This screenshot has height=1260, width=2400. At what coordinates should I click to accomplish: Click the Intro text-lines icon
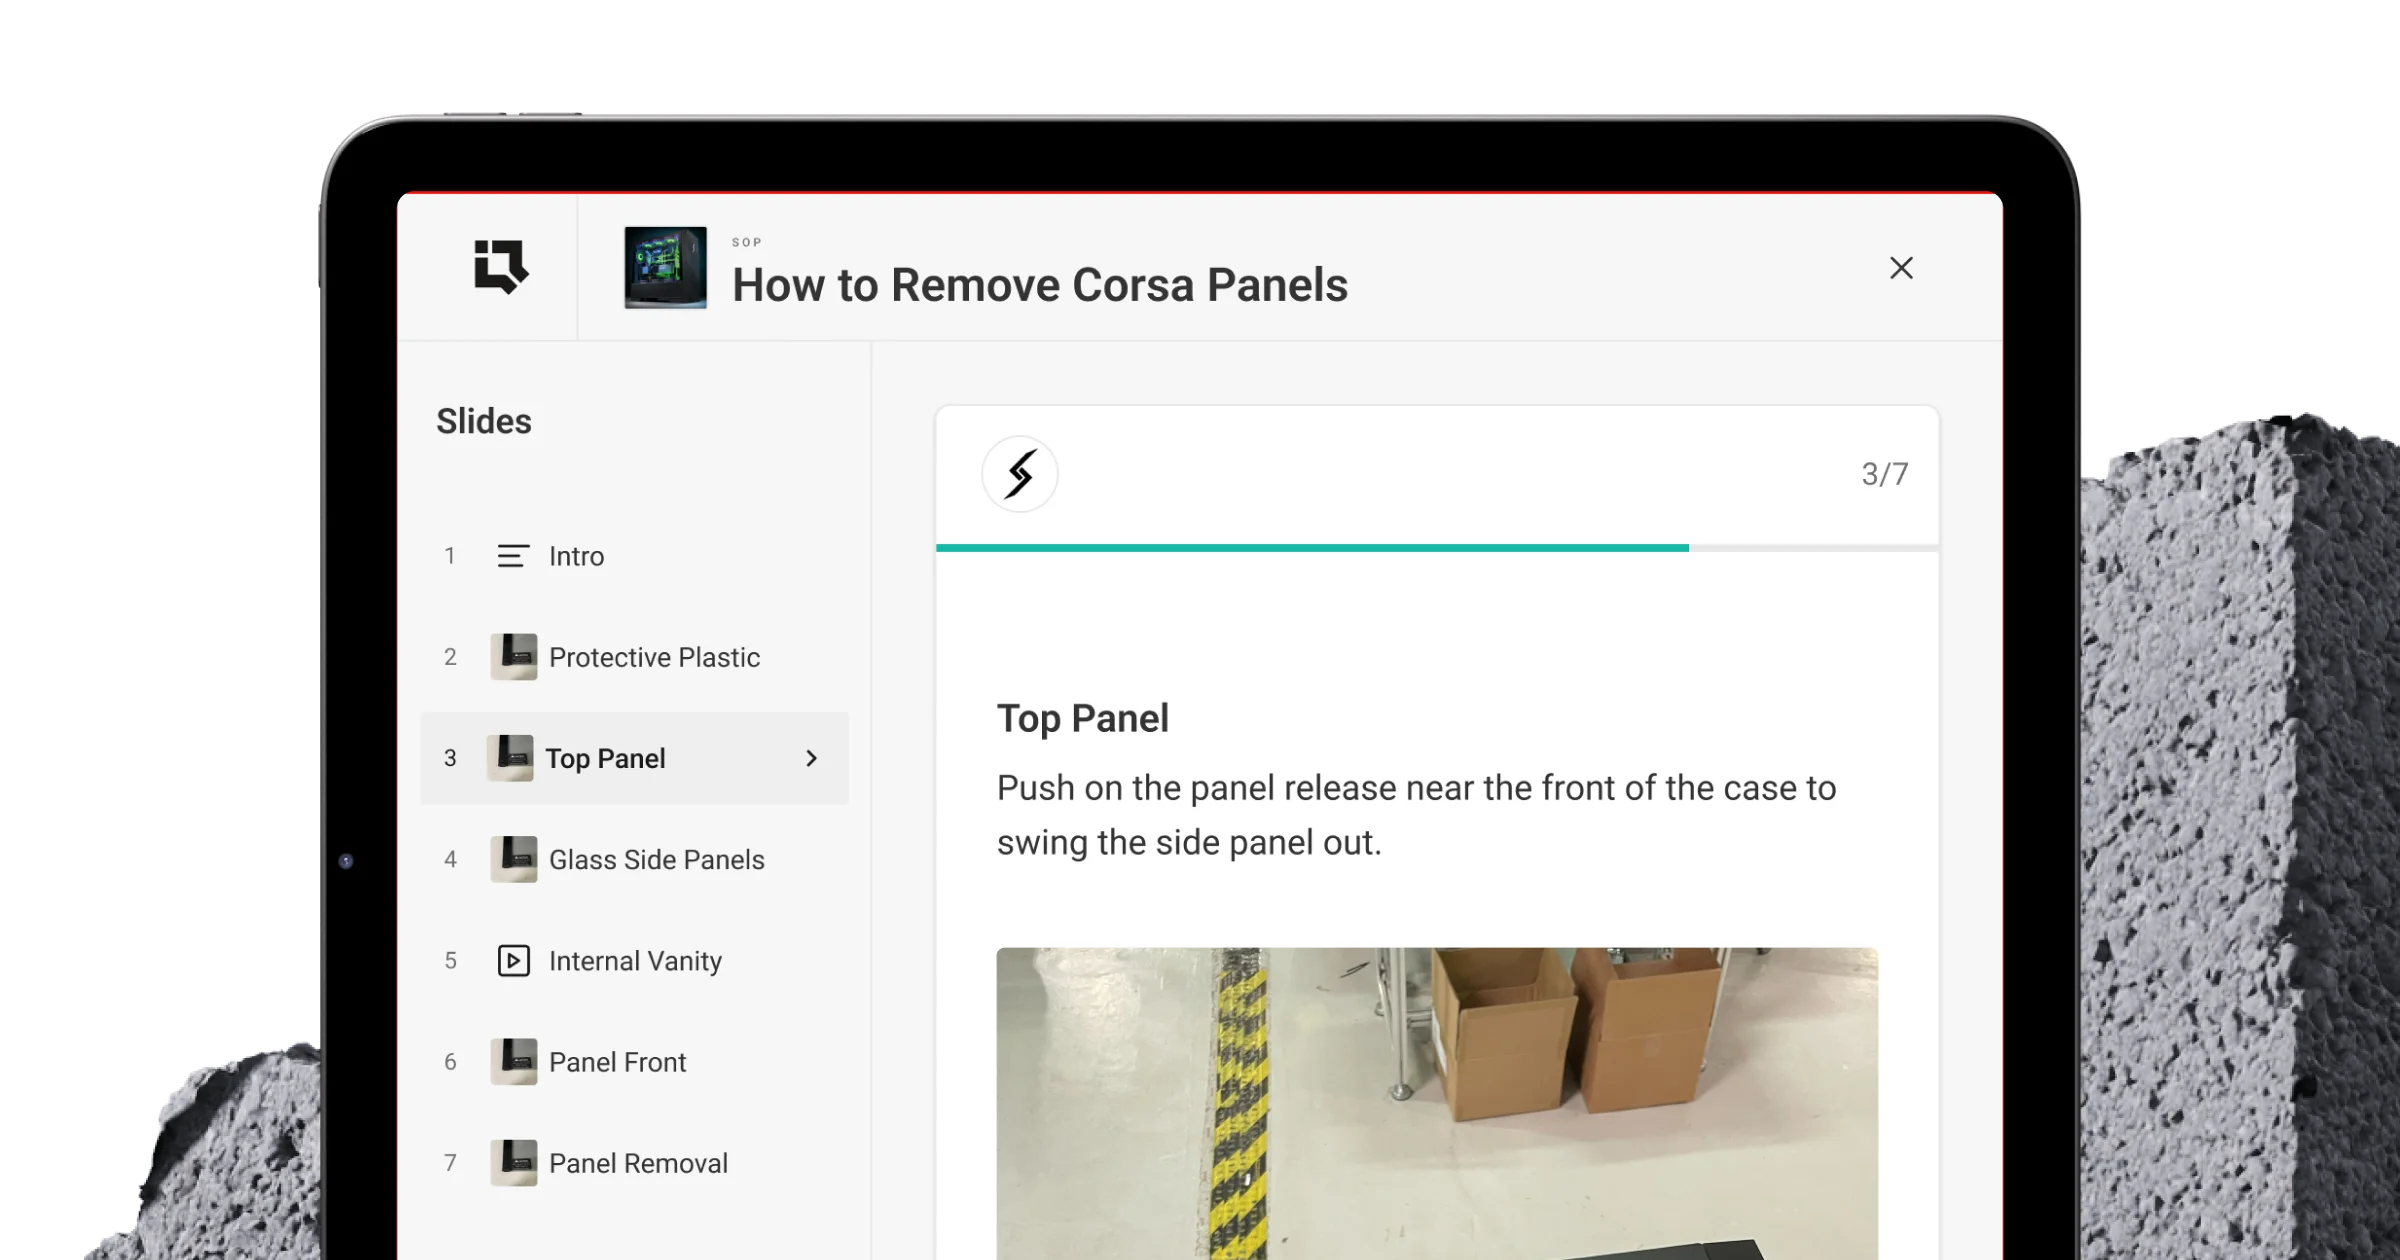pyautogui.click(x=513, y=556)
